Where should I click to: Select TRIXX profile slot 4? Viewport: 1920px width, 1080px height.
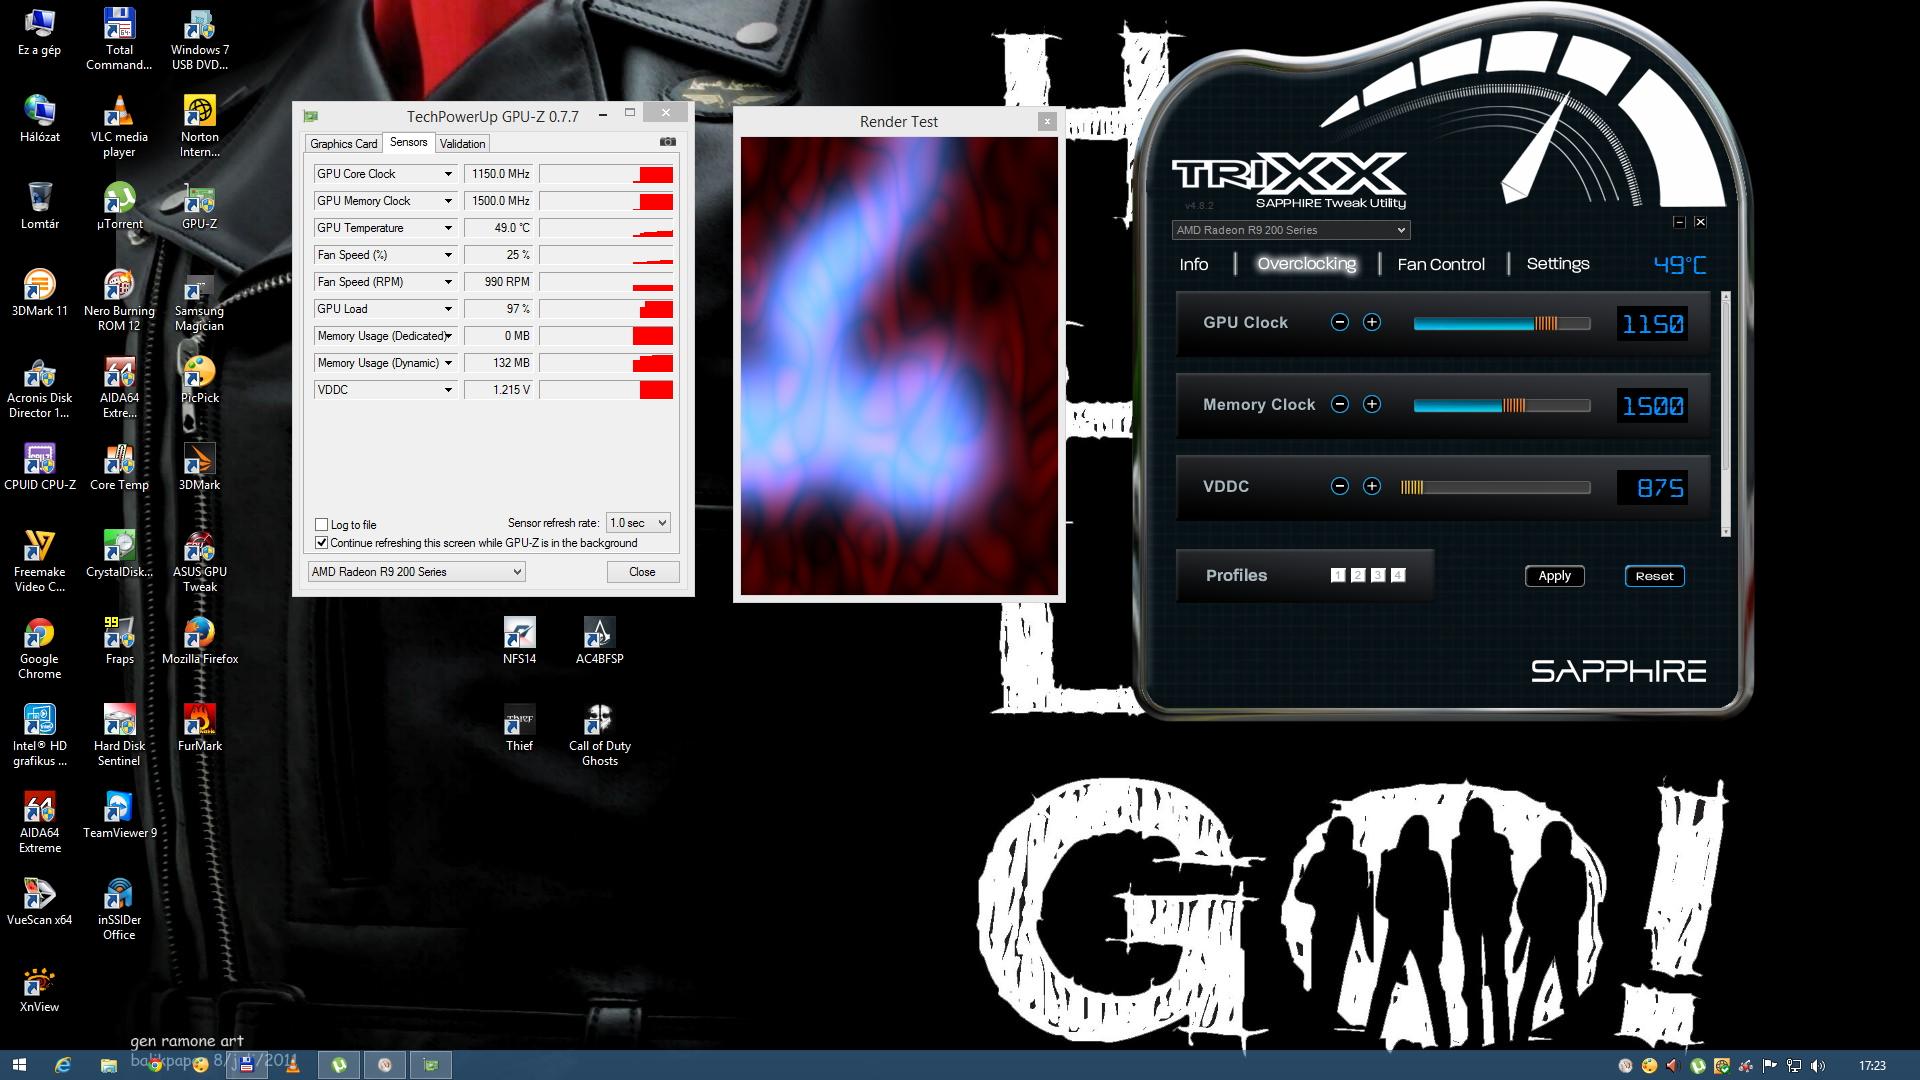[x=1398, y=575]
